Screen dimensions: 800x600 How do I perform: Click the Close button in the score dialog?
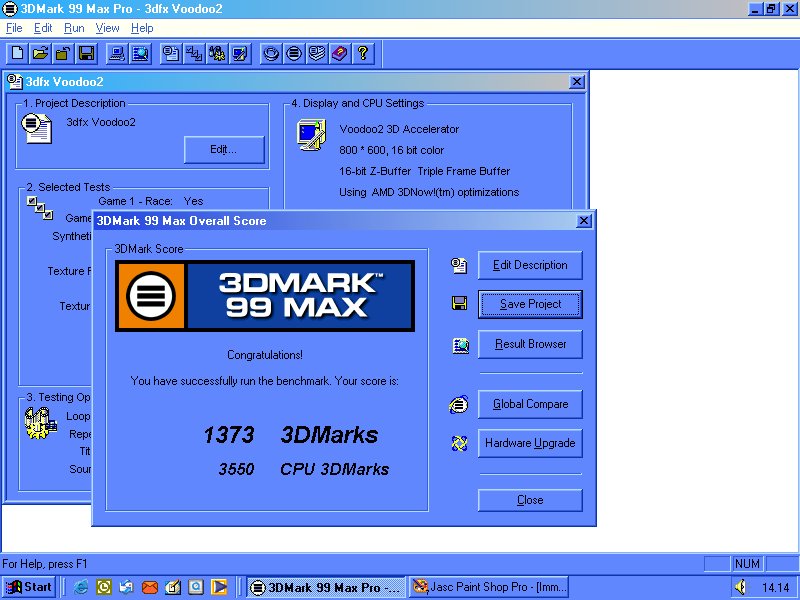[530, 500]
